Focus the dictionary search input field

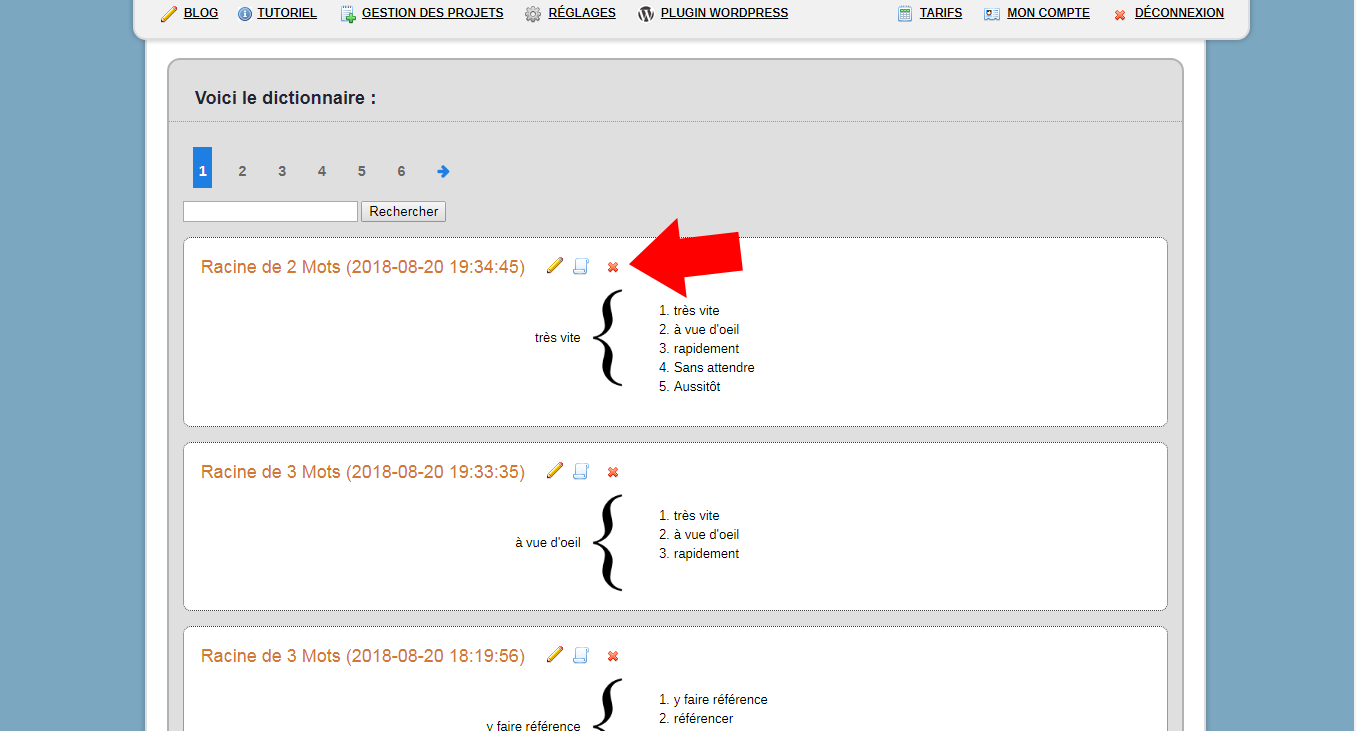click(x=270, y=212)
